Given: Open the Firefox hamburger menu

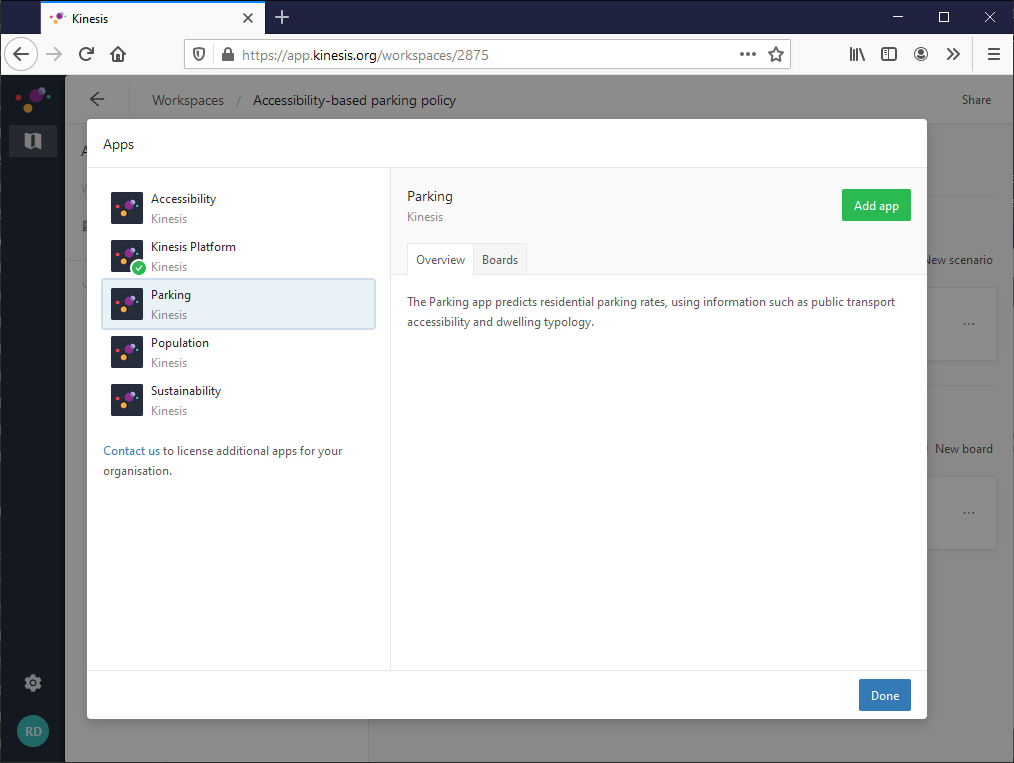Looking at the screenshot, I should pos(994,54).
